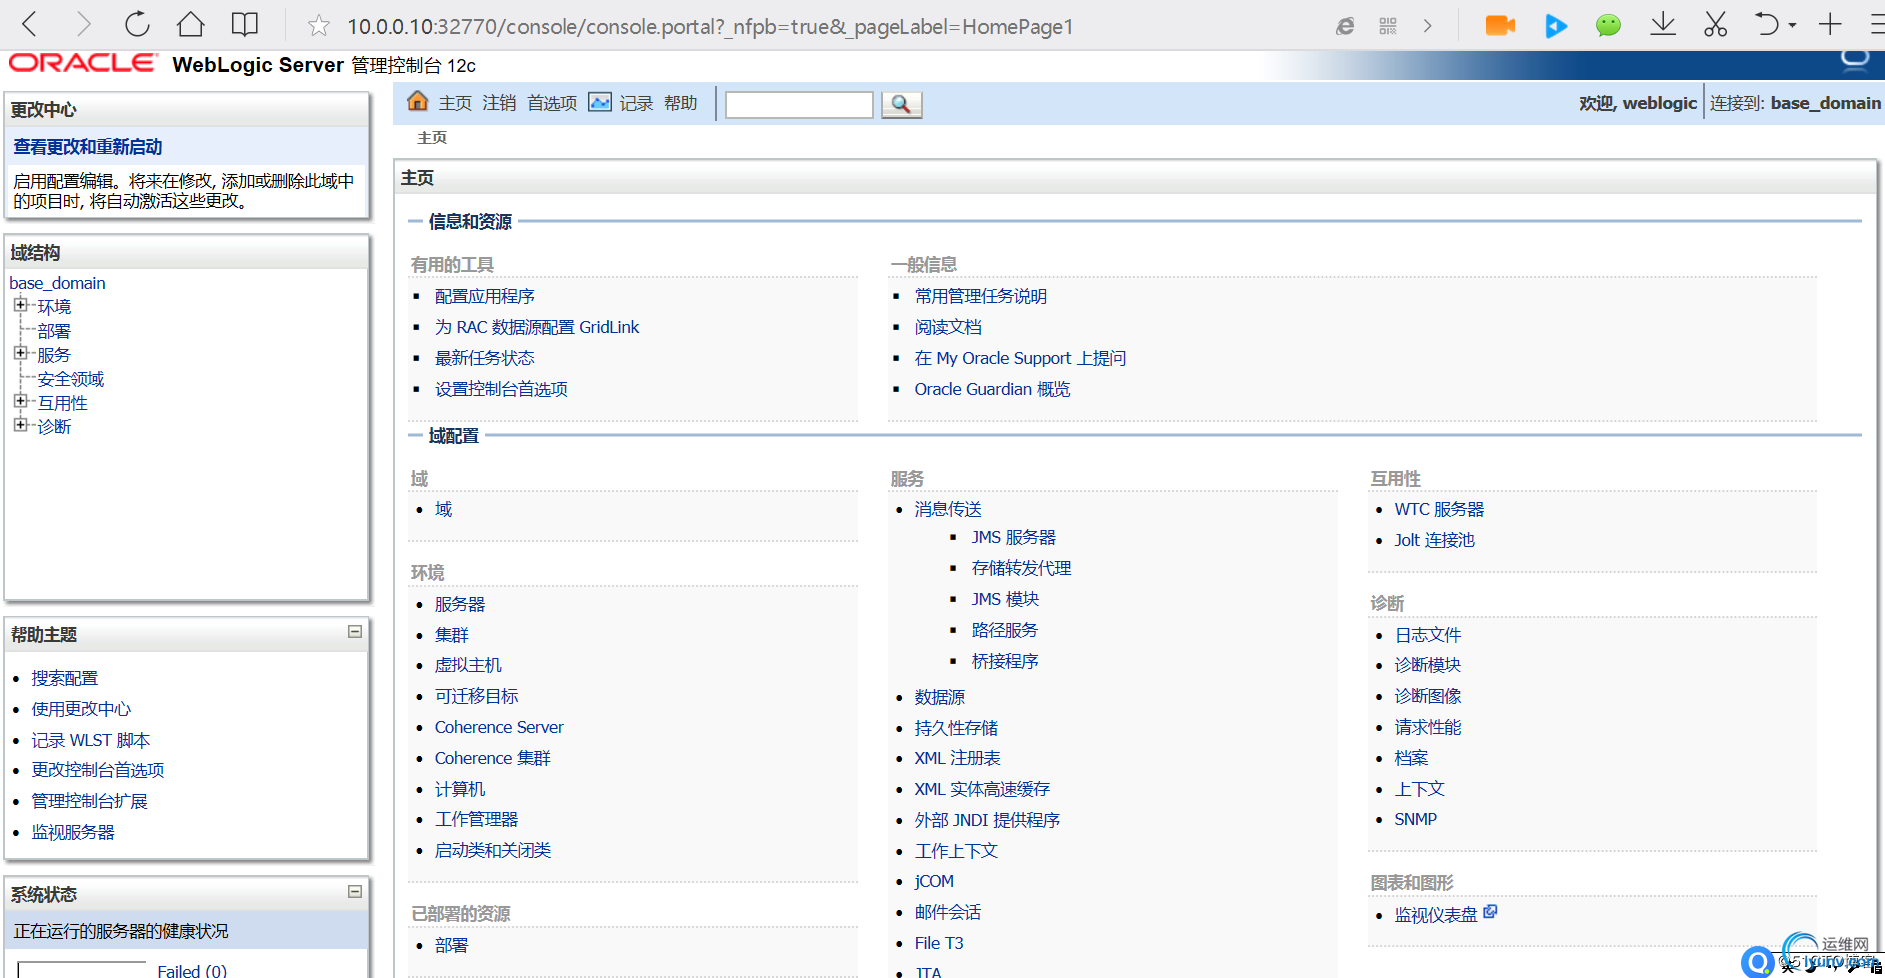Image resolution: width=1885 pixels, height=978 pixels.
Task: Open the browser hamburger menu
Action: (1876, 24)
